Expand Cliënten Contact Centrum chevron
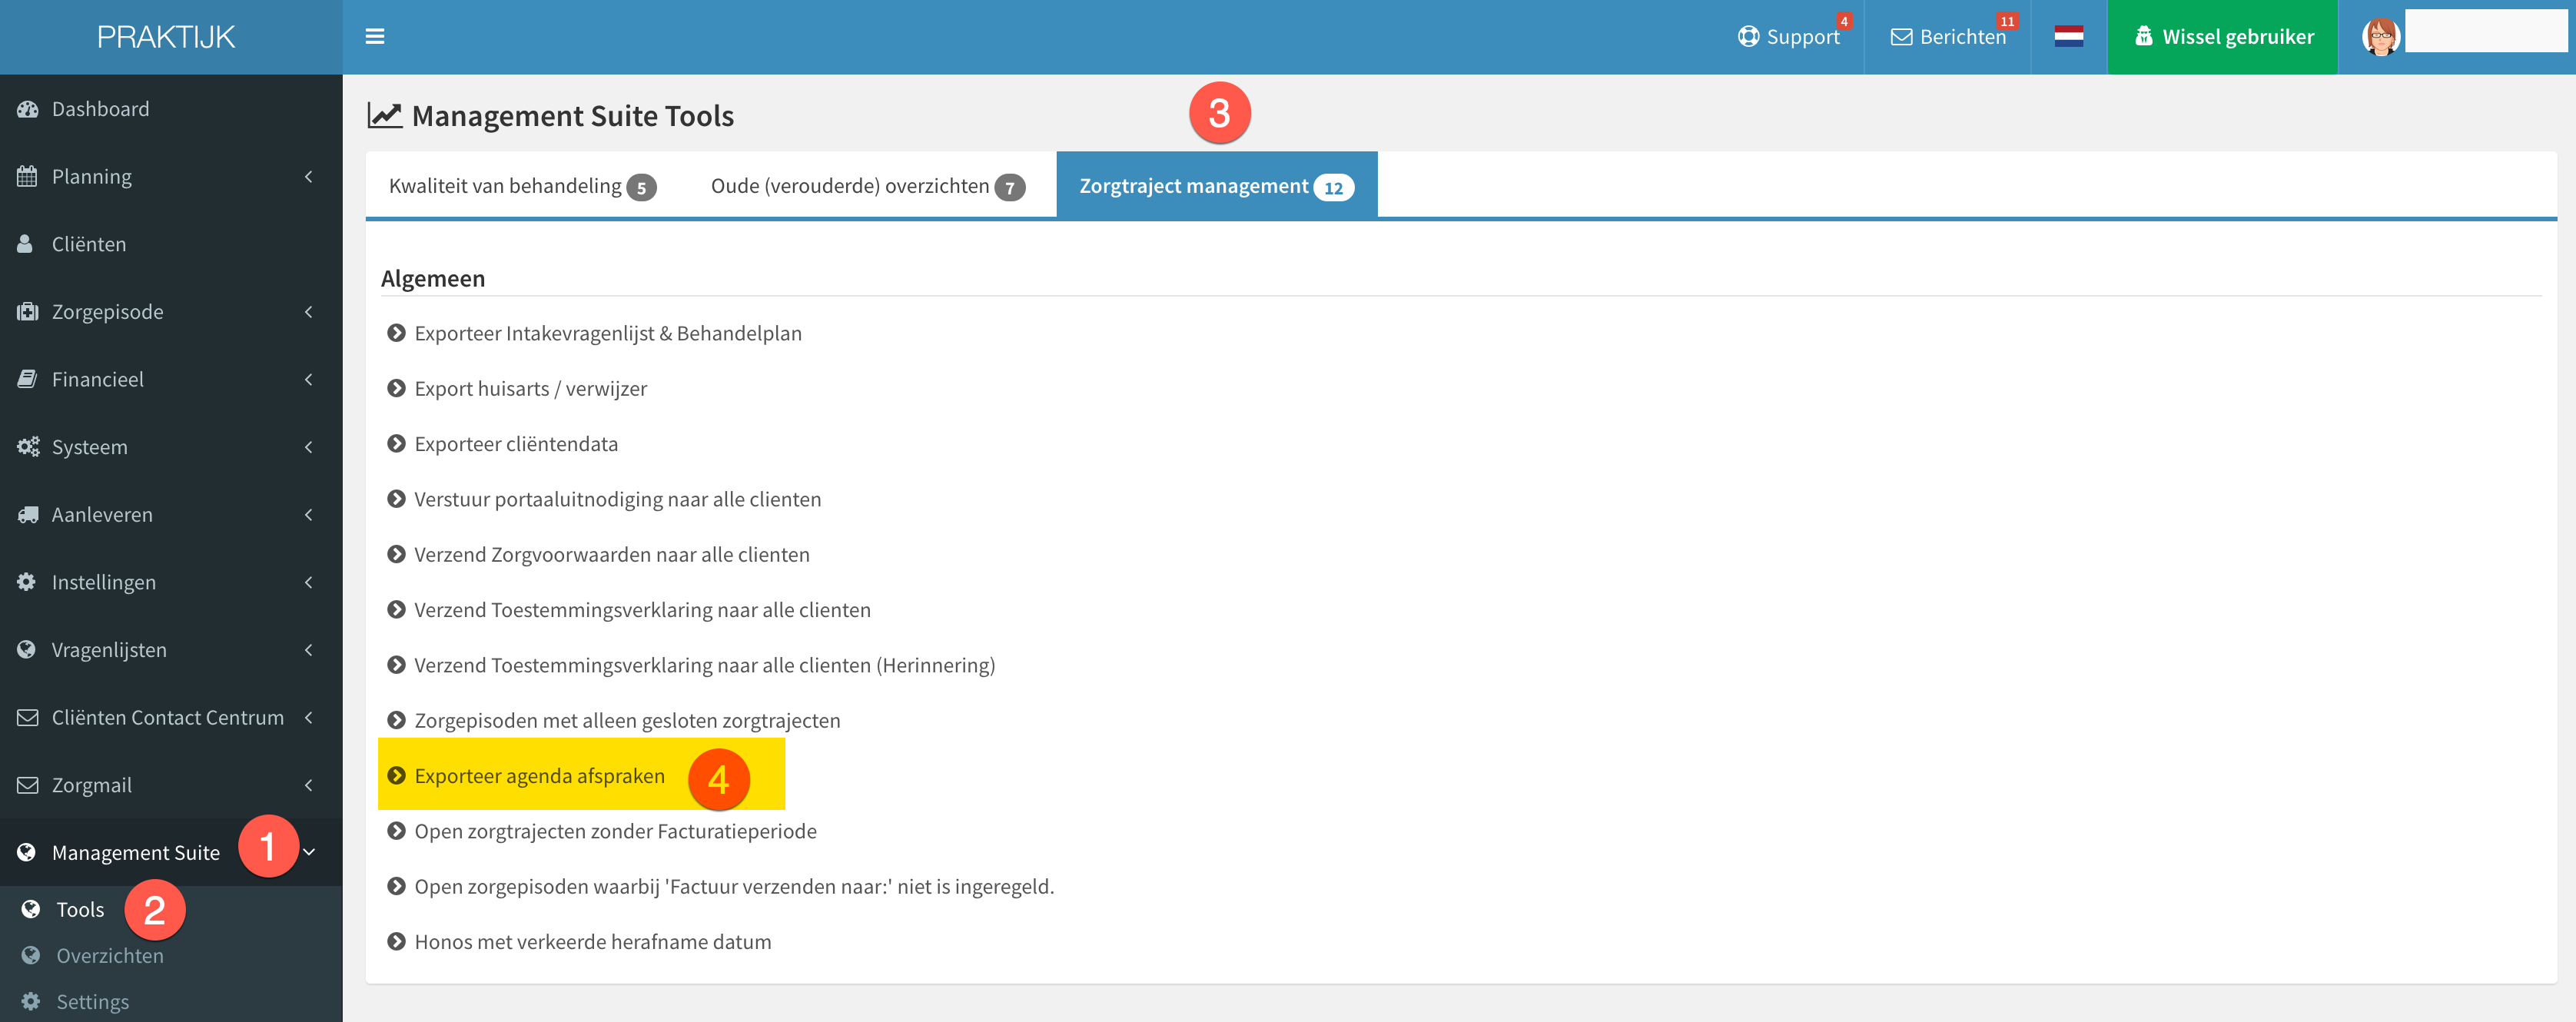The height and width of the screenshot is (1022, 2576). tap(309, 717)
